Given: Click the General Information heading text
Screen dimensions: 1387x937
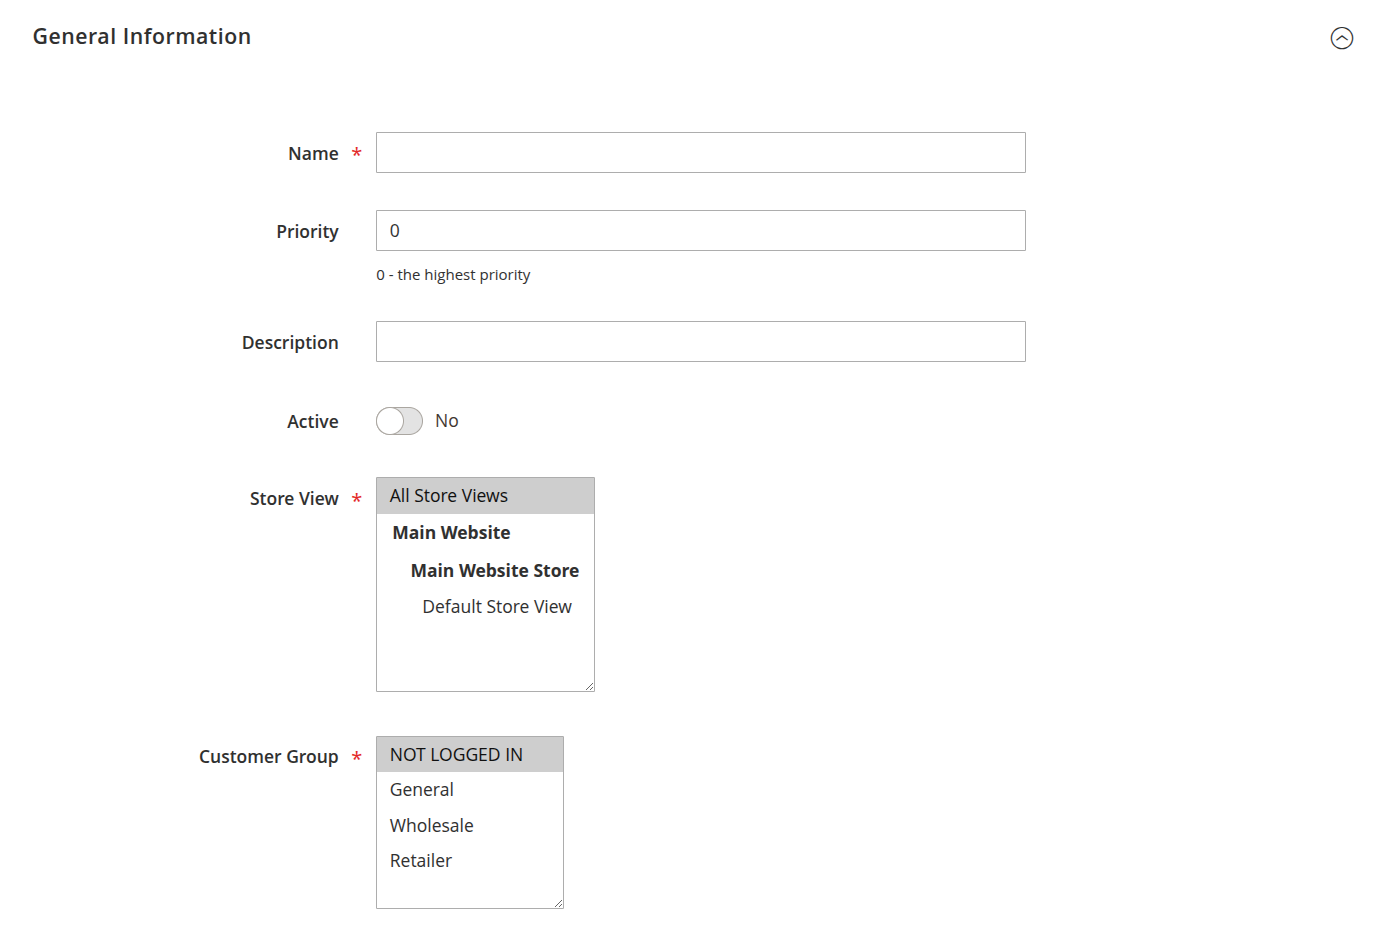Looking at the screenshot, I should [142, 37].
